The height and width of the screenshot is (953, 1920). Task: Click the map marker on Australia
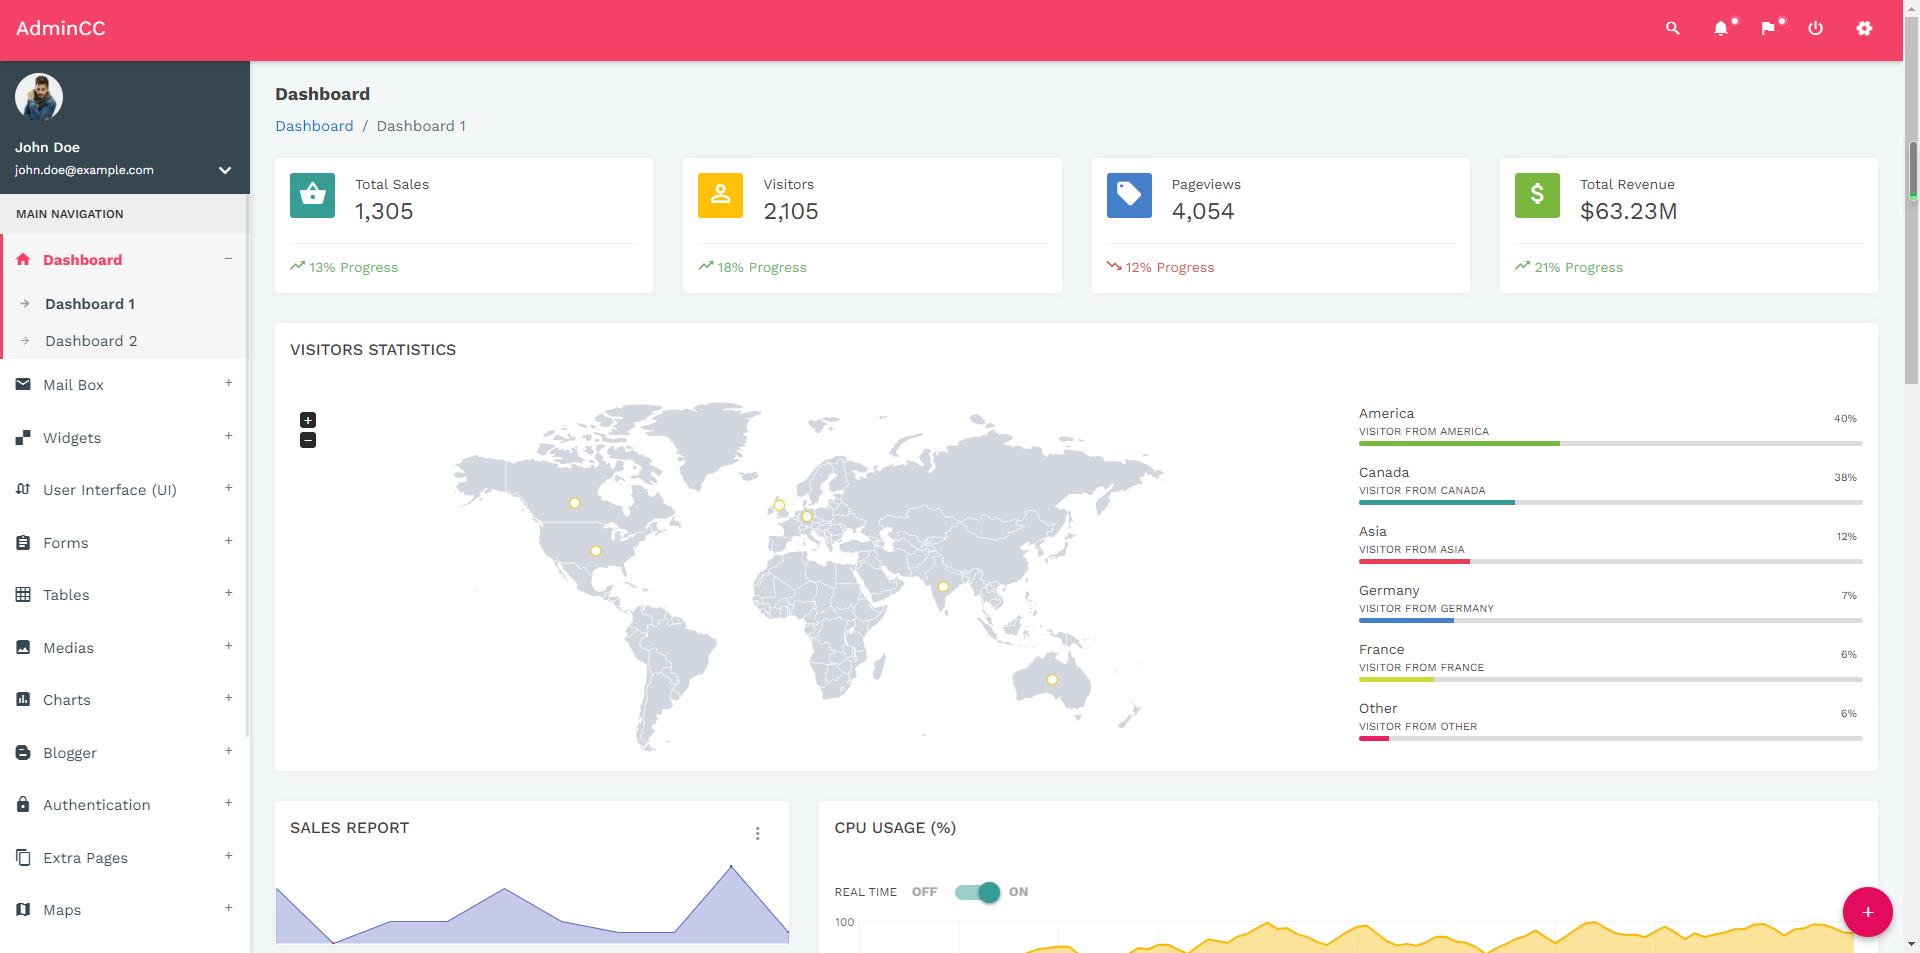click(x=1052, y=680)
